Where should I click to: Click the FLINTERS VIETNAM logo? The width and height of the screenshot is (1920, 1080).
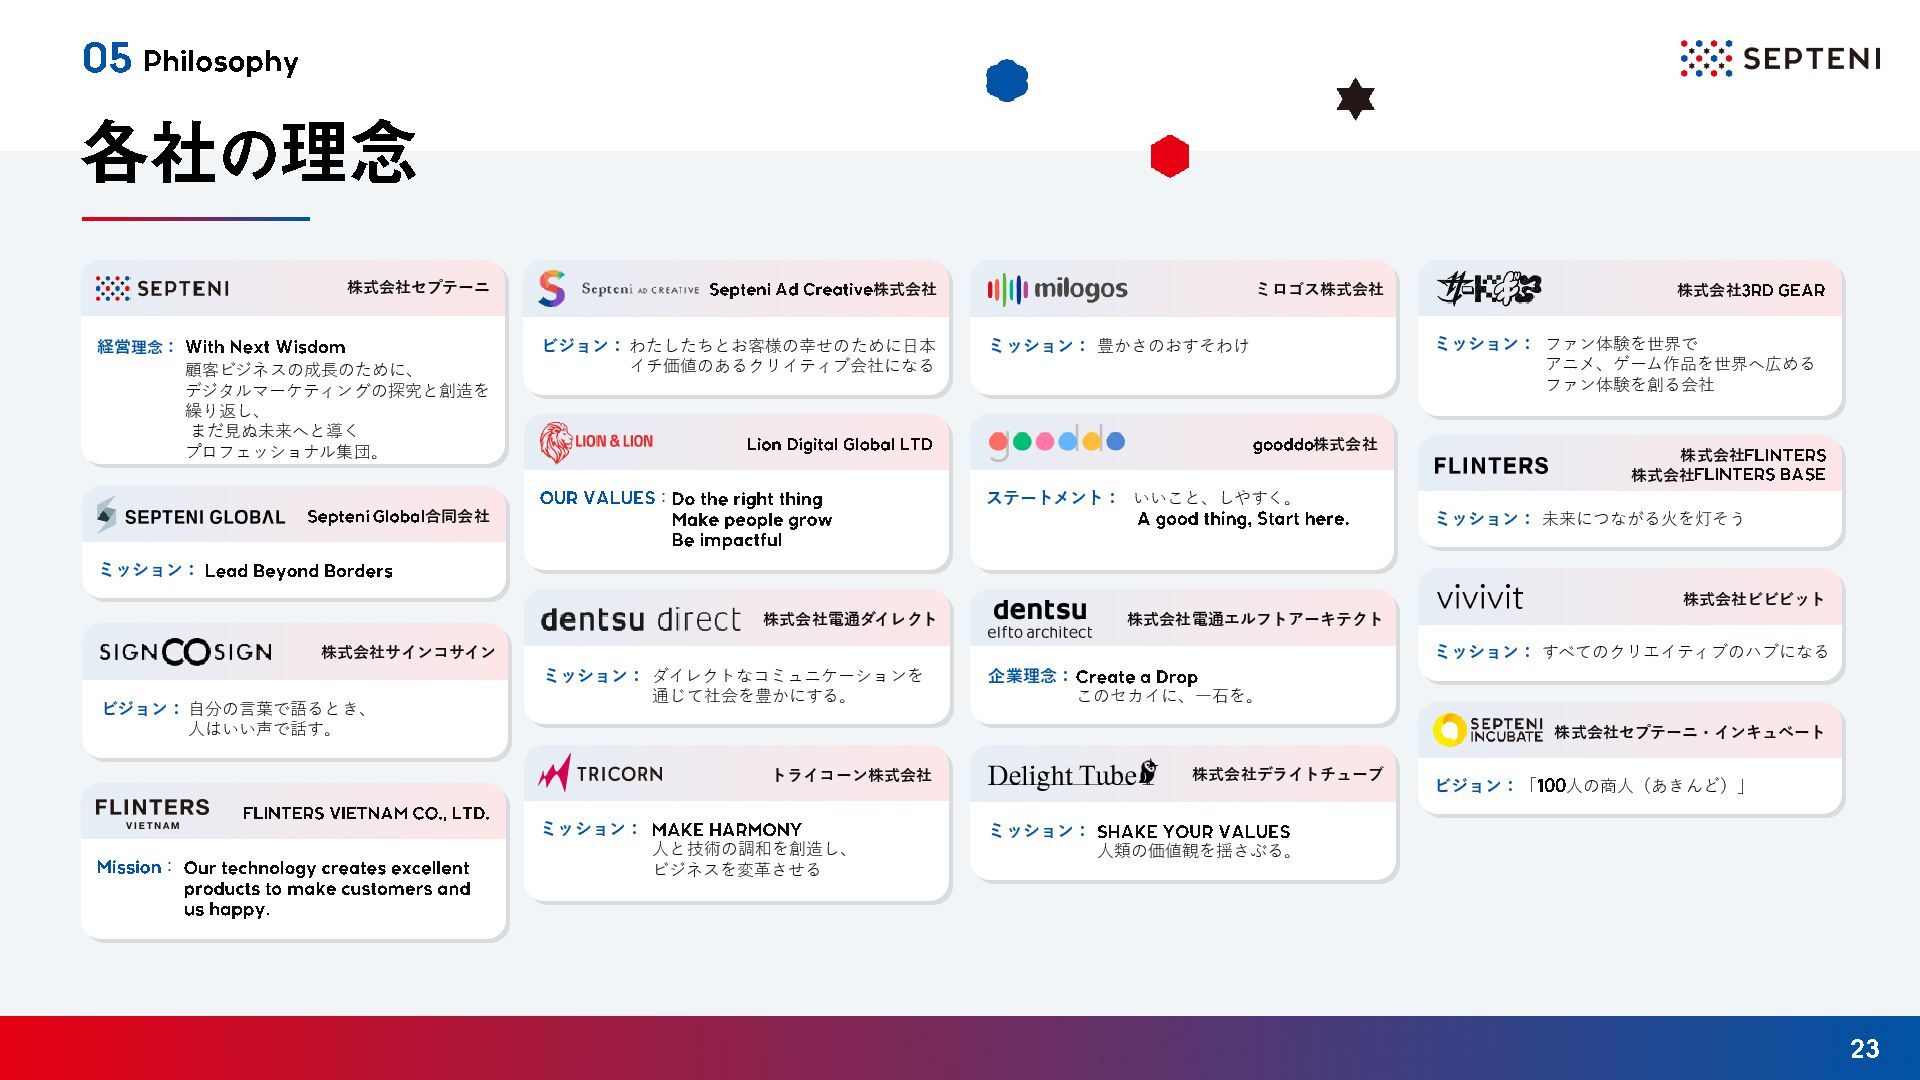tap(152, 813)
